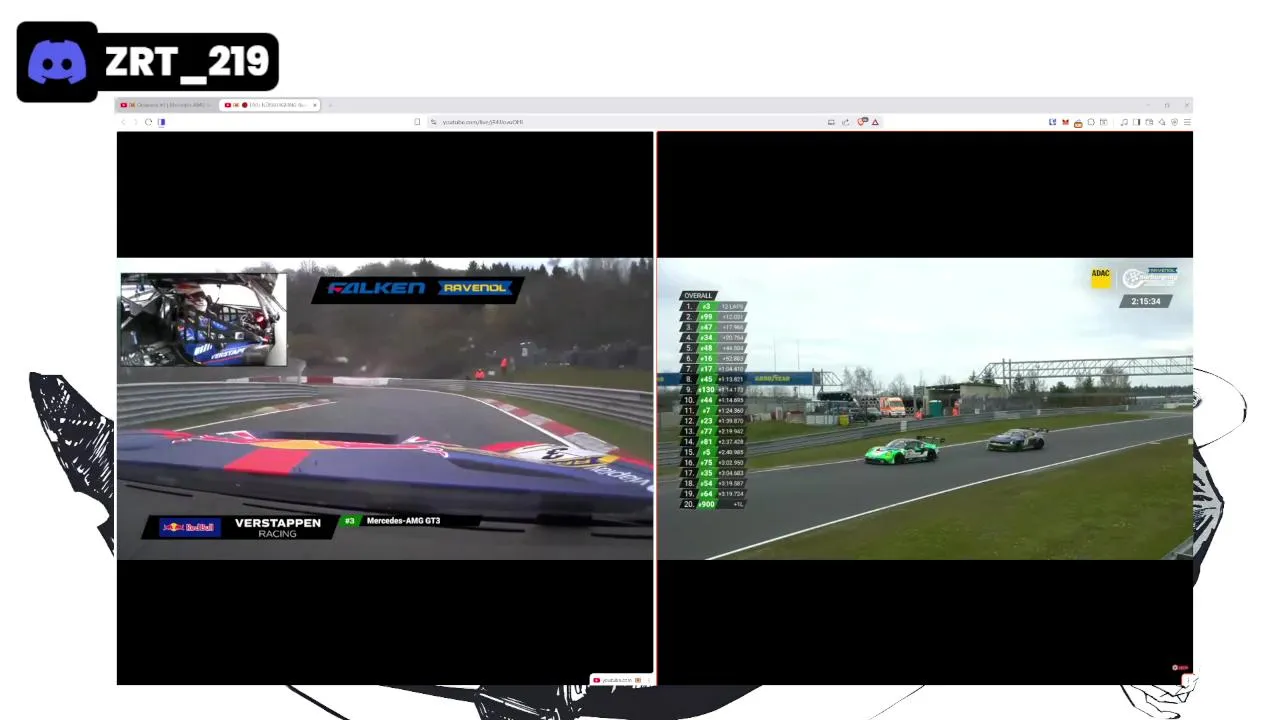The width and height of the screenshot is (1280, 720).
Task: Click the 2:15:34 race timer
Action: (x=1145, y=301)
